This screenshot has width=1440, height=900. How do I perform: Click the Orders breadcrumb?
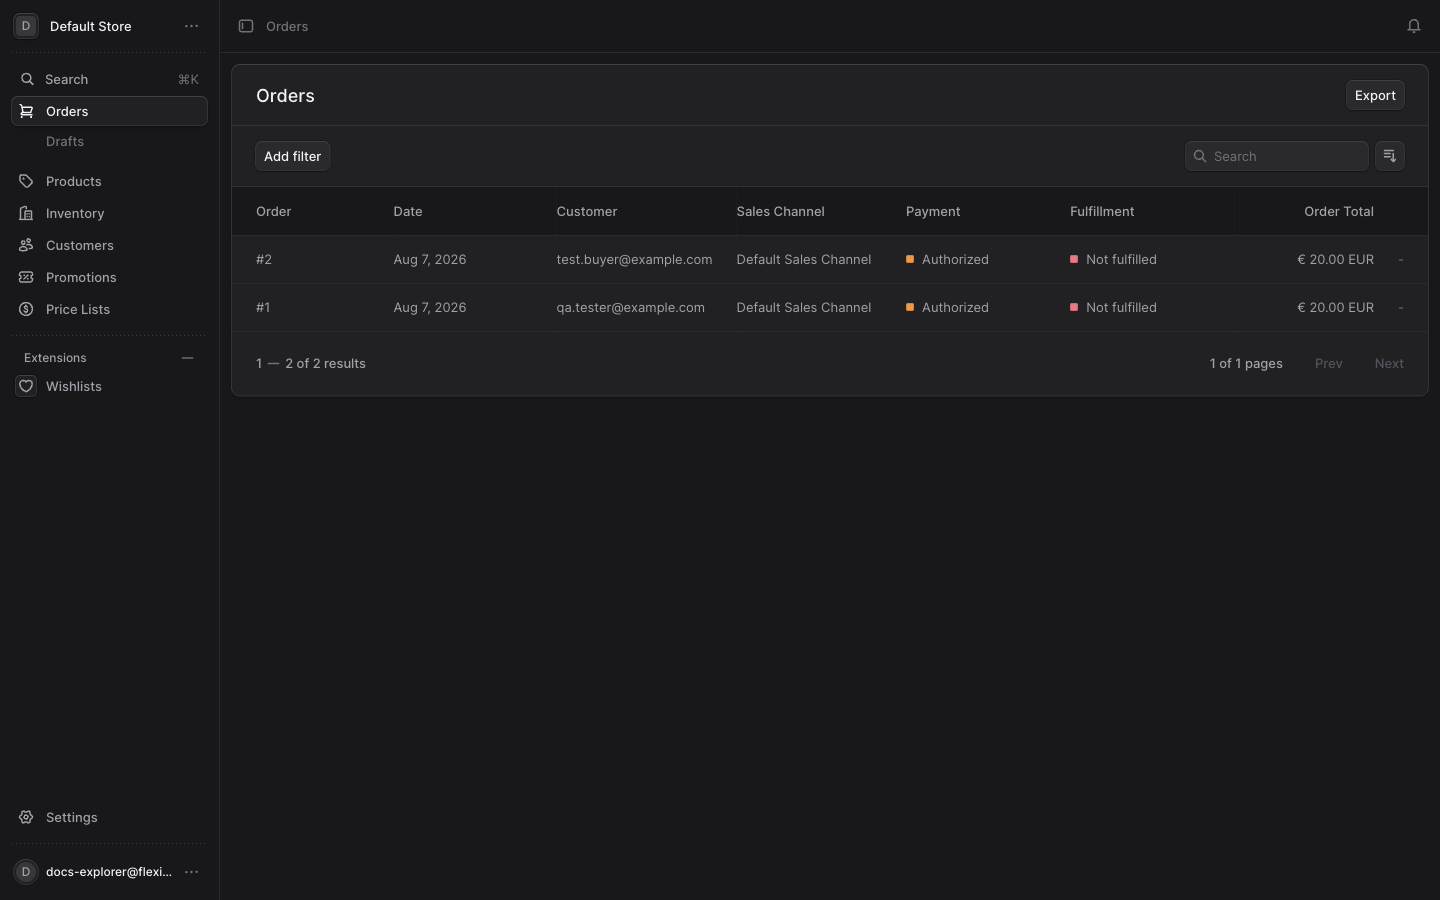(x=287, y=26)
